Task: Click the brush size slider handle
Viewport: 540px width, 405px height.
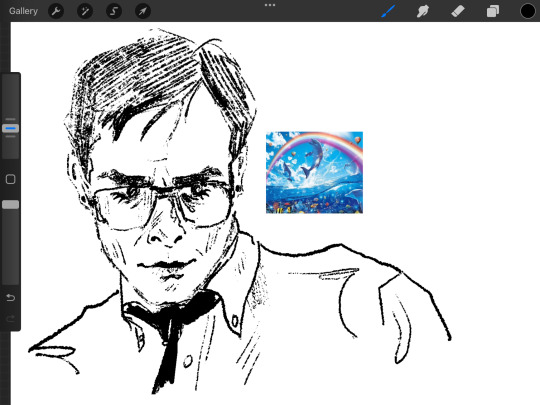Action: [x=10, y=128]
